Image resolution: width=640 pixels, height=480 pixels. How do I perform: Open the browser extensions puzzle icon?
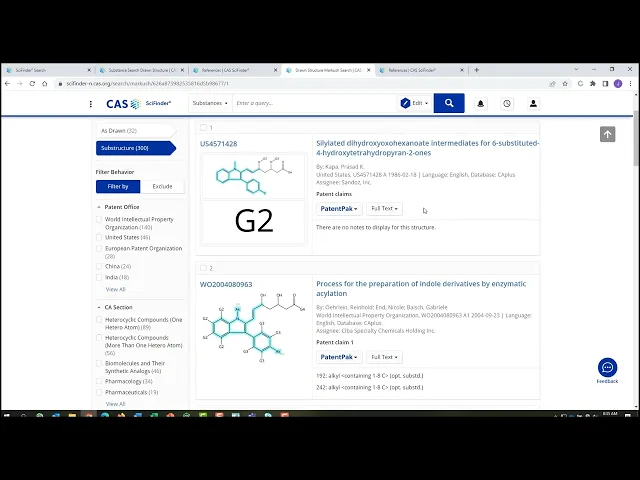click(x=593, y=84)
